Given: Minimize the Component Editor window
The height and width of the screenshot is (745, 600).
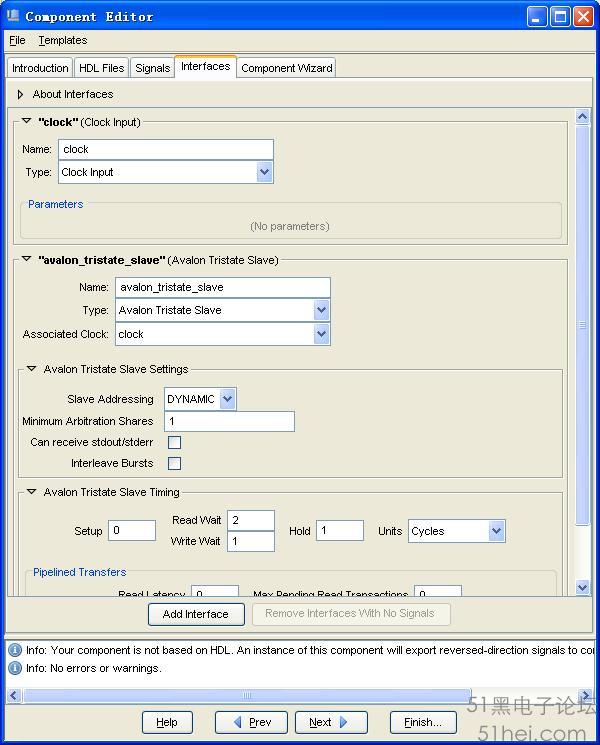Looking at the screenshot, I should (x=537, y=17).
